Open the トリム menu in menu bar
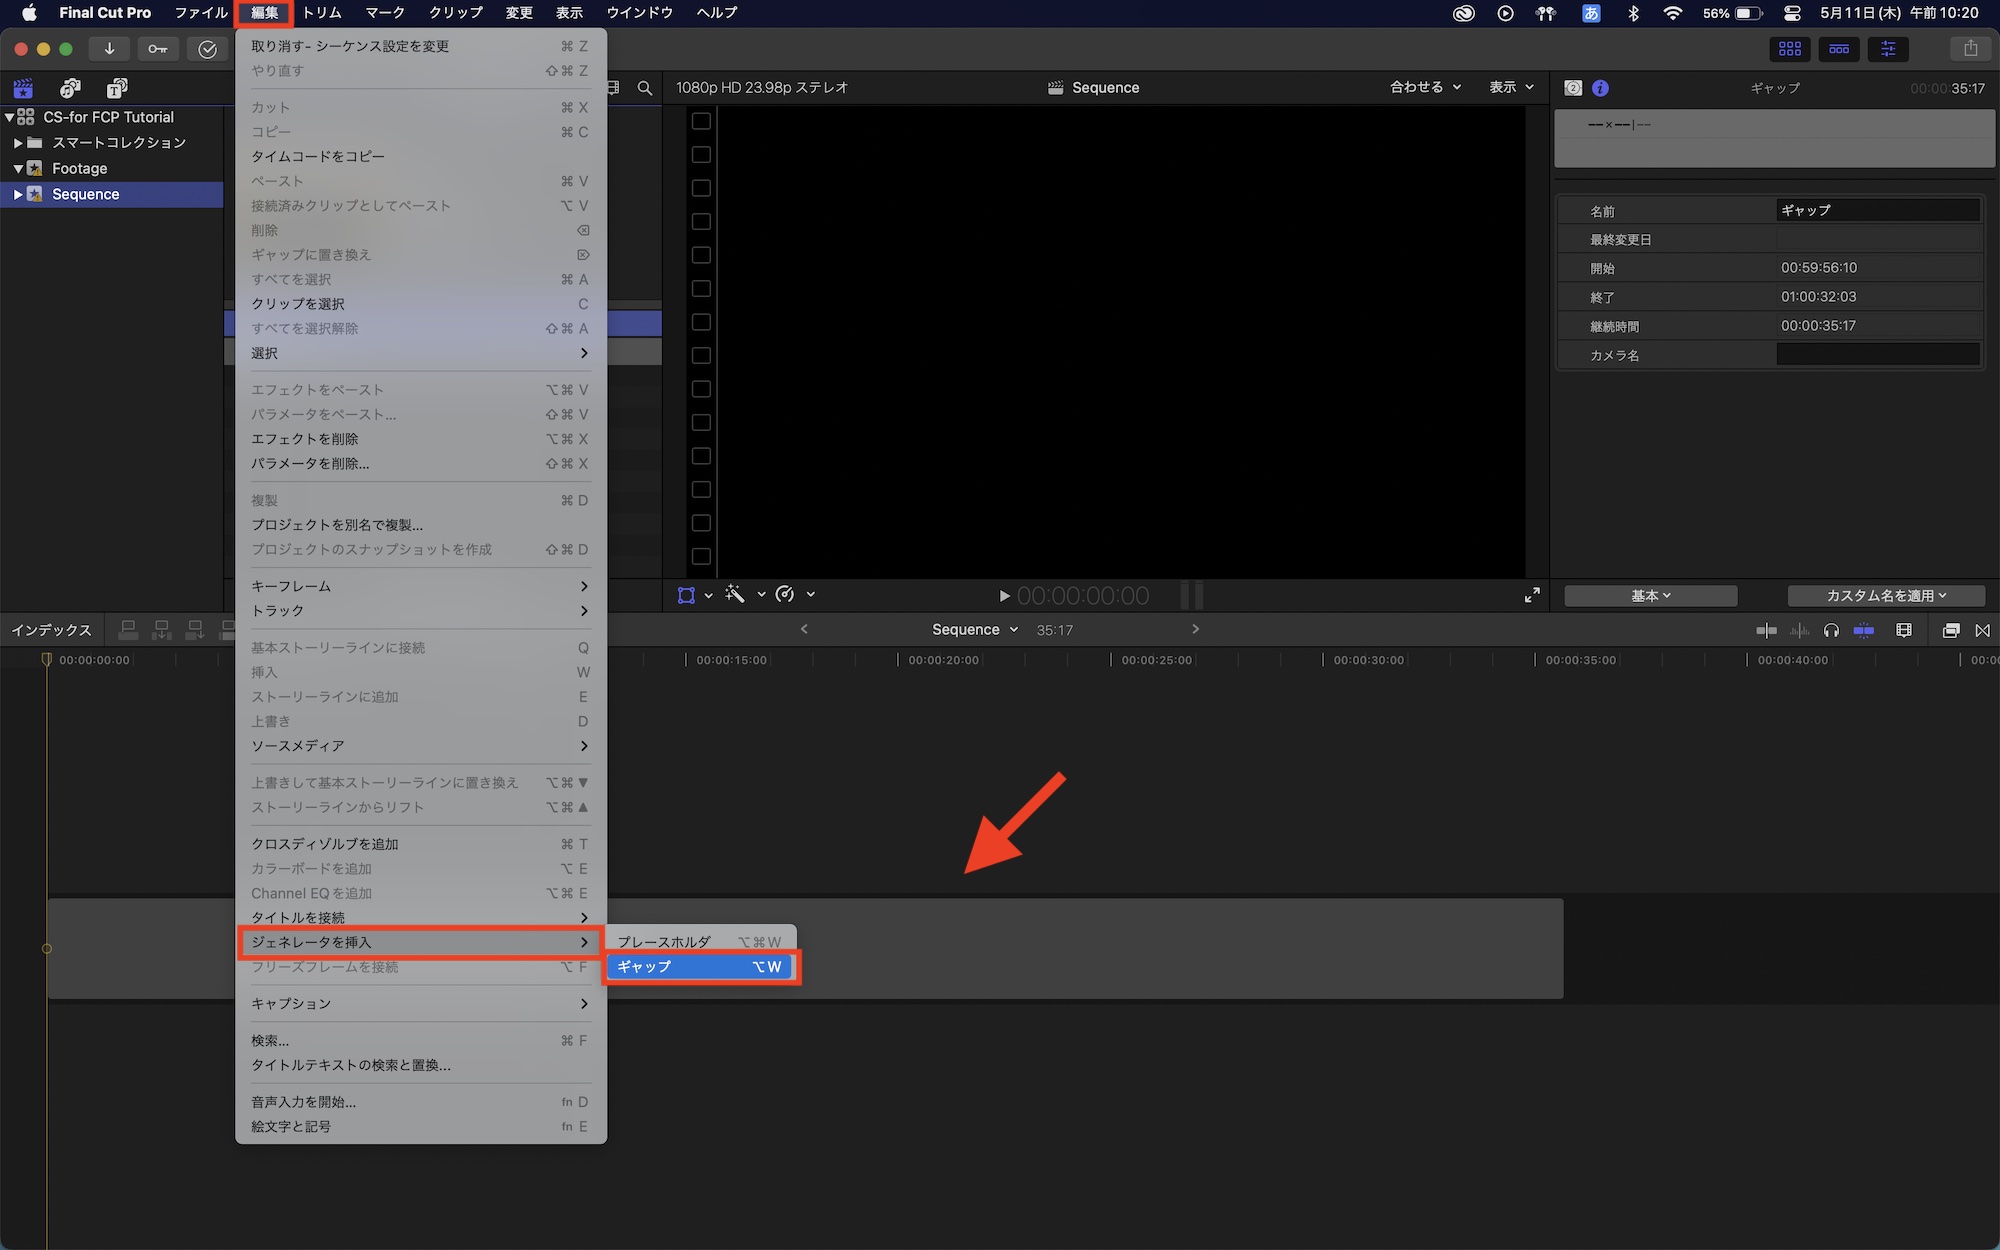The height and width of the screenshot is (1250, 2000). (322, 13)
